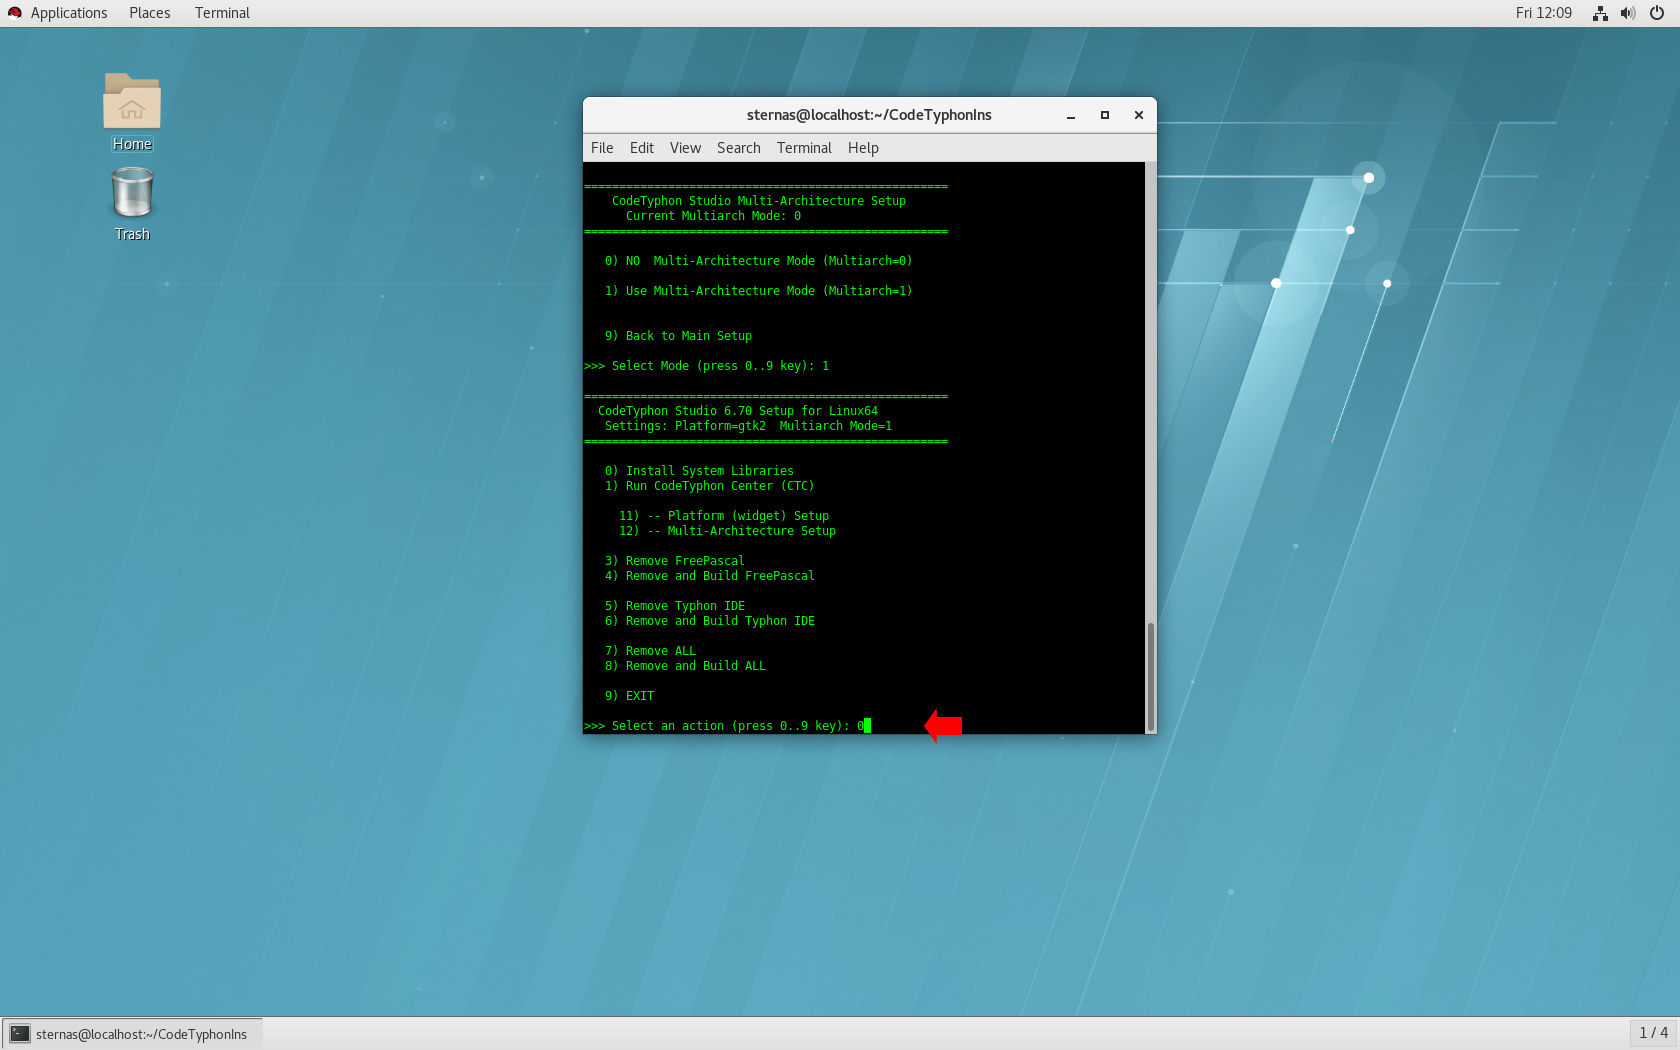Click '6) Remove and Build Typhon IDE' line
The height and width of the screenshot is (1050, 1680).
point(710,621)
